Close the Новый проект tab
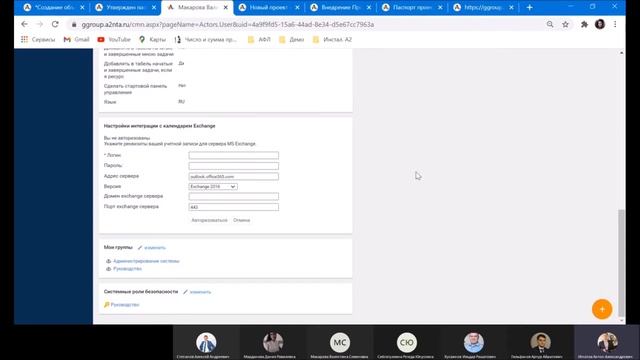Screen dimensions: 640x360 click(x=297, y=7)
